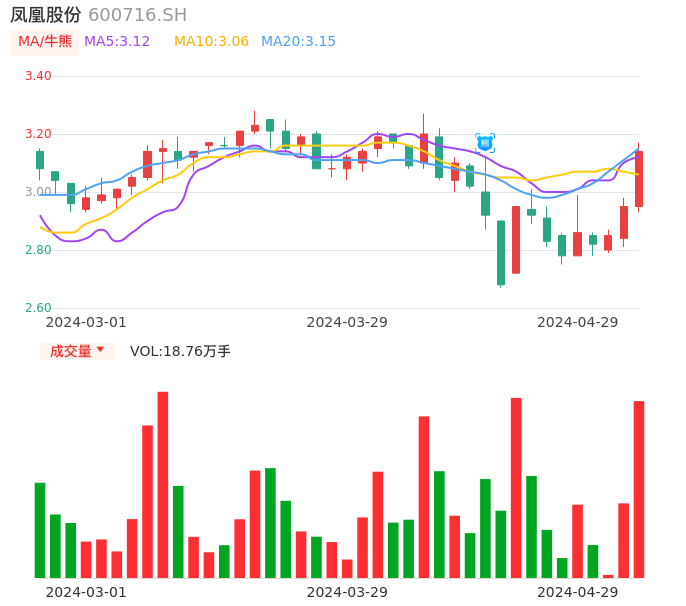Click the 2024-03-01 date label under the price chart

[x=86, y=322]
